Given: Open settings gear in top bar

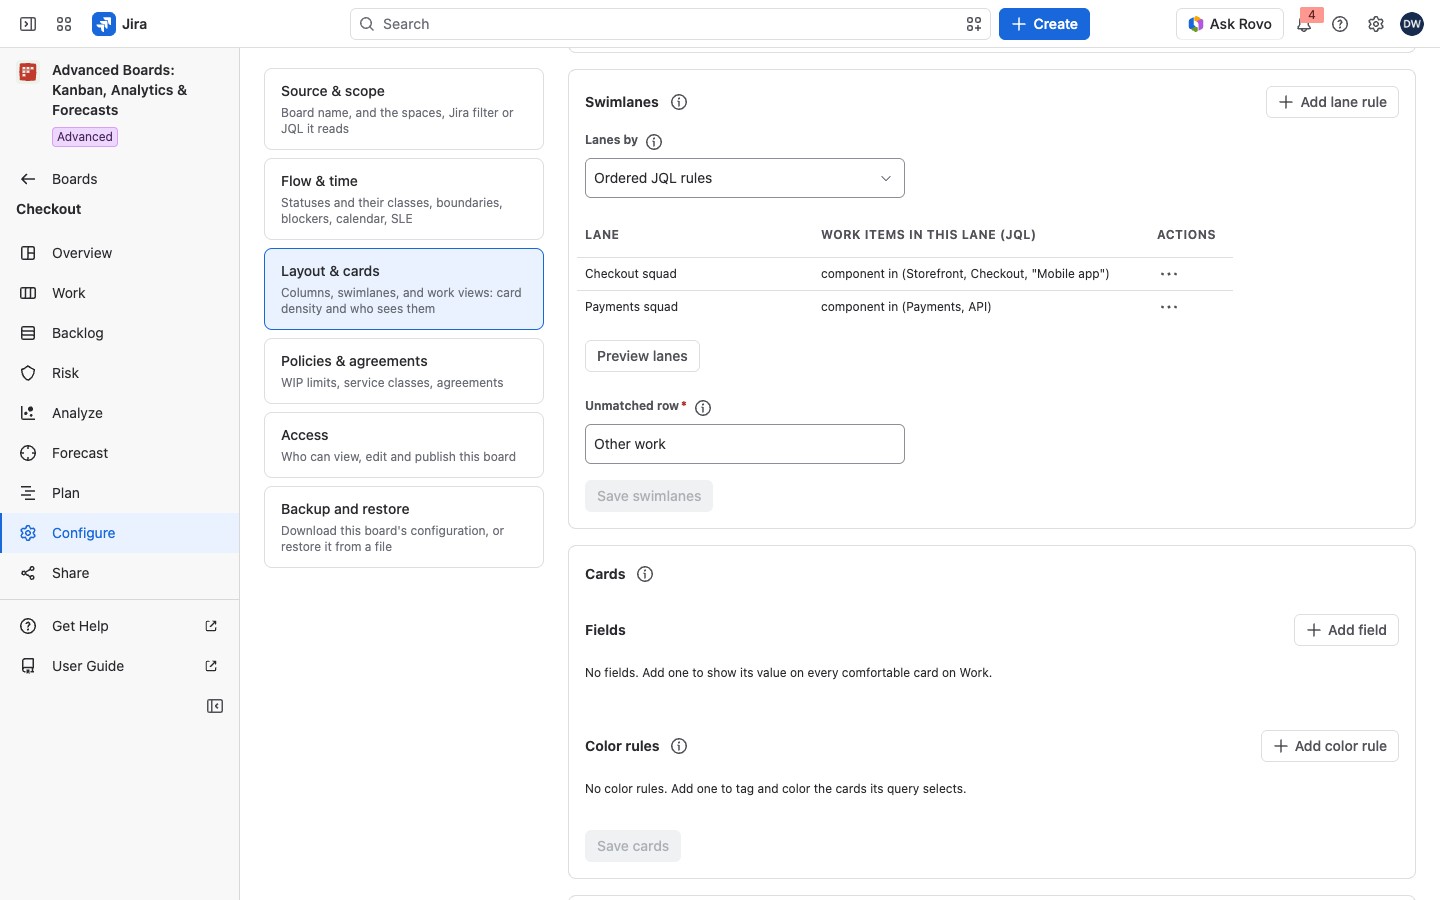Looking at the screenshot, I should tap(1376, 24).
